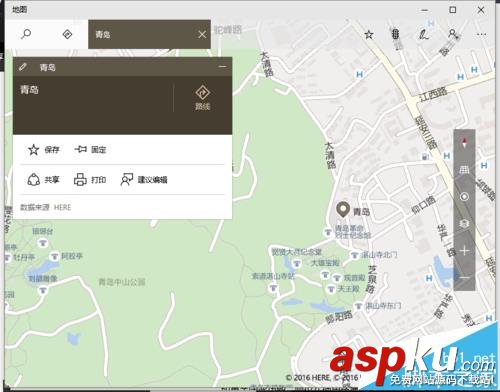Share the place via 共享
Image resolution: width=500 pixels, height=392 pixels.
[x=43, y=180]
